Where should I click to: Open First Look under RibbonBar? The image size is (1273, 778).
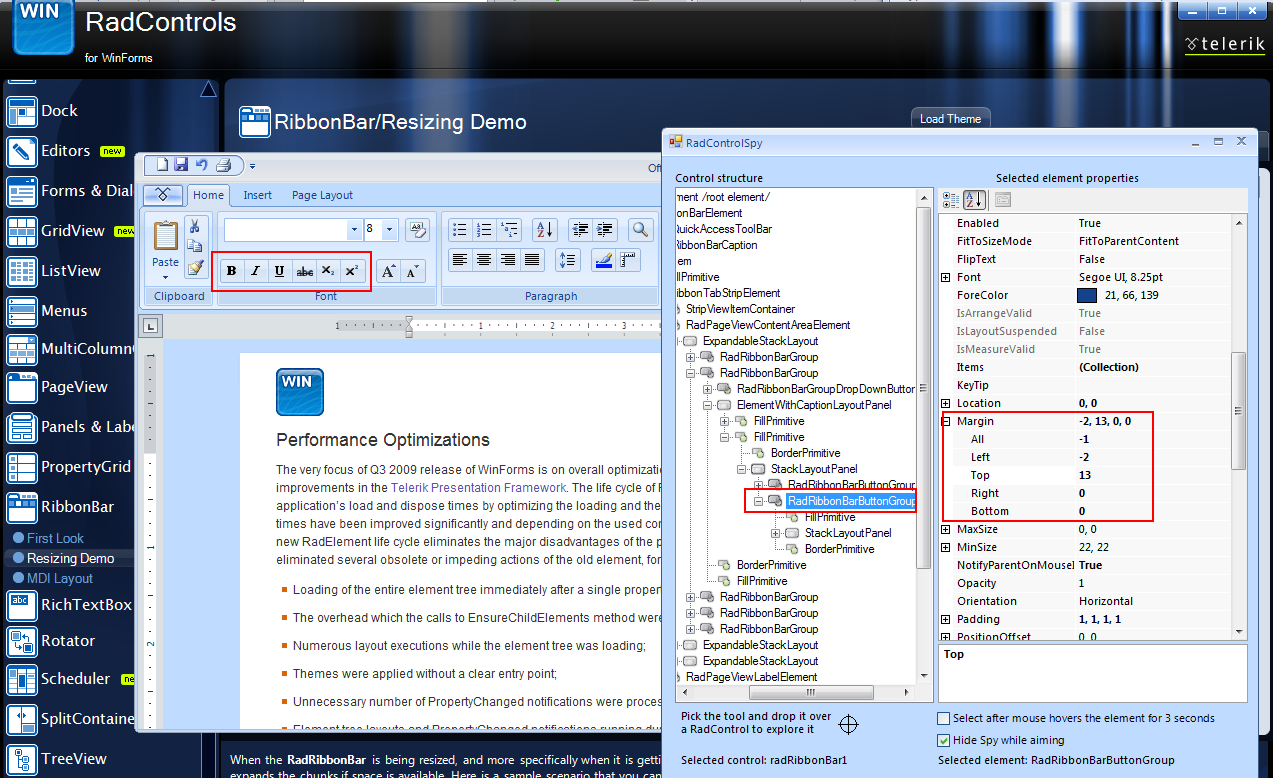tap(56, 538)
